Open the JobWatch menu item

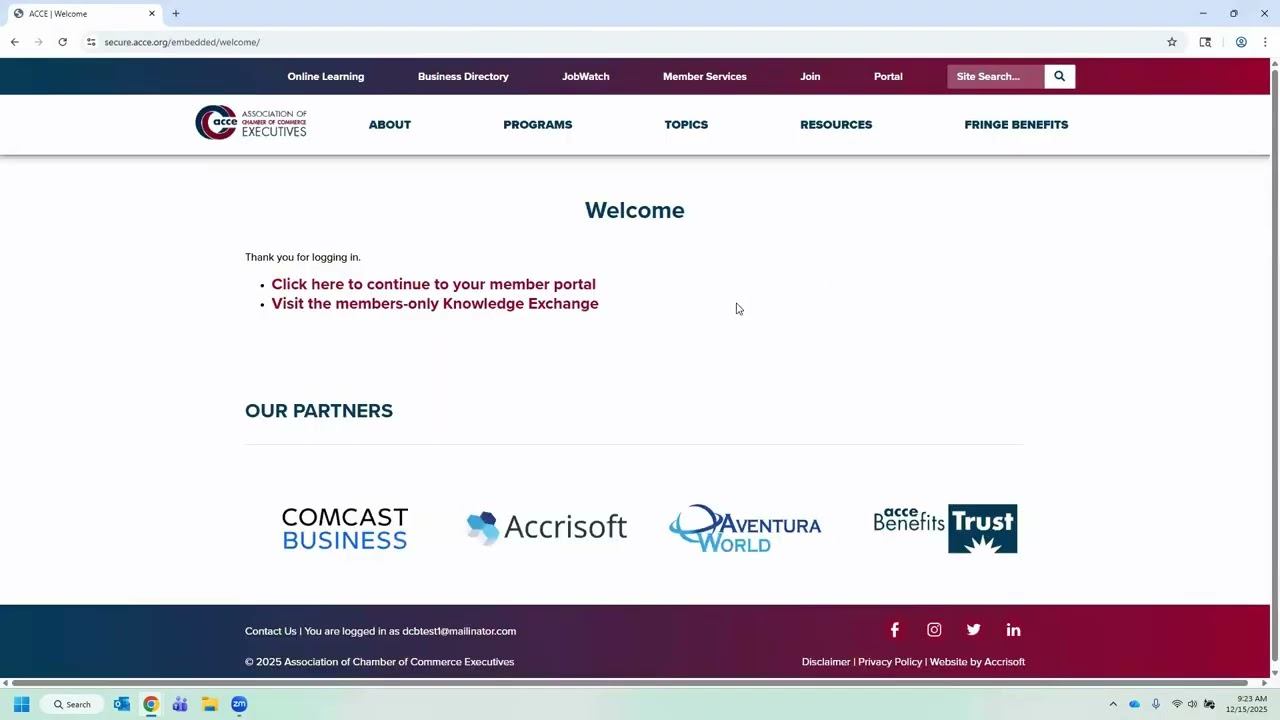(586, 76)
